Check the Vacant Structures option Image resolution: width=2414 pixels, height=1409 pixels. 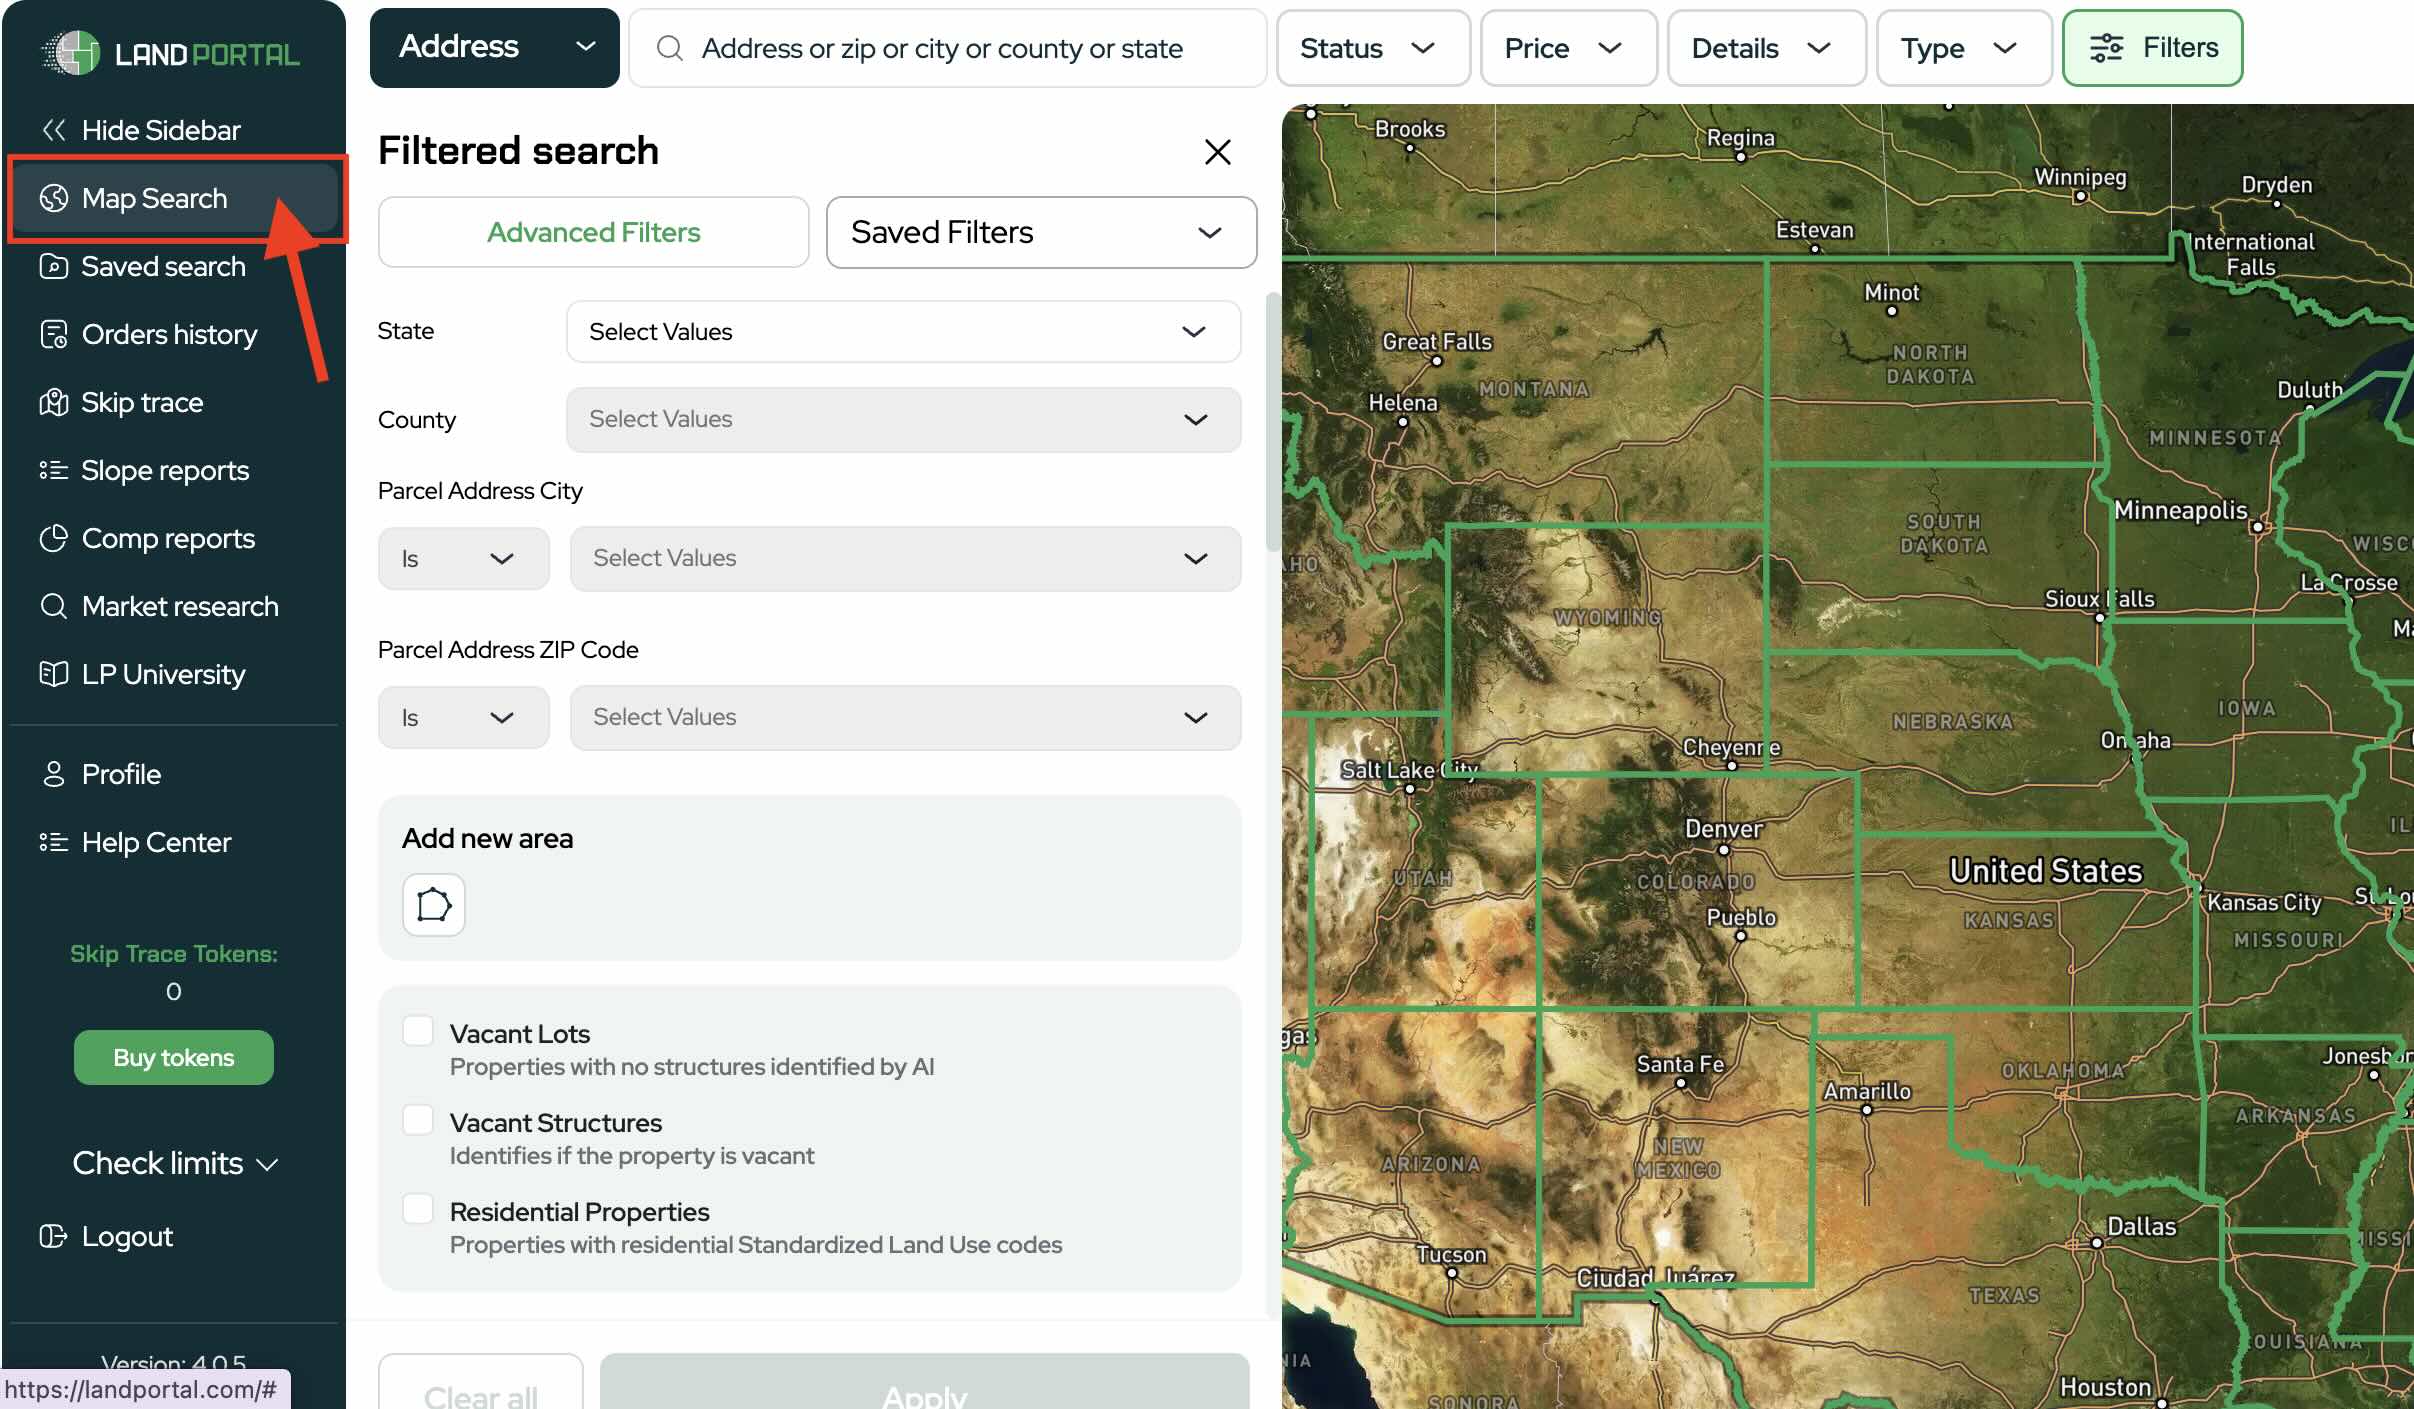417,1119
